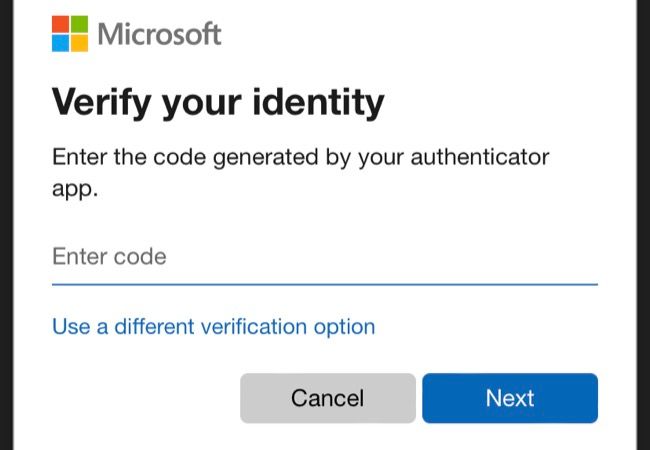Click the blank white area left of Cancel

tap(140, 398)
